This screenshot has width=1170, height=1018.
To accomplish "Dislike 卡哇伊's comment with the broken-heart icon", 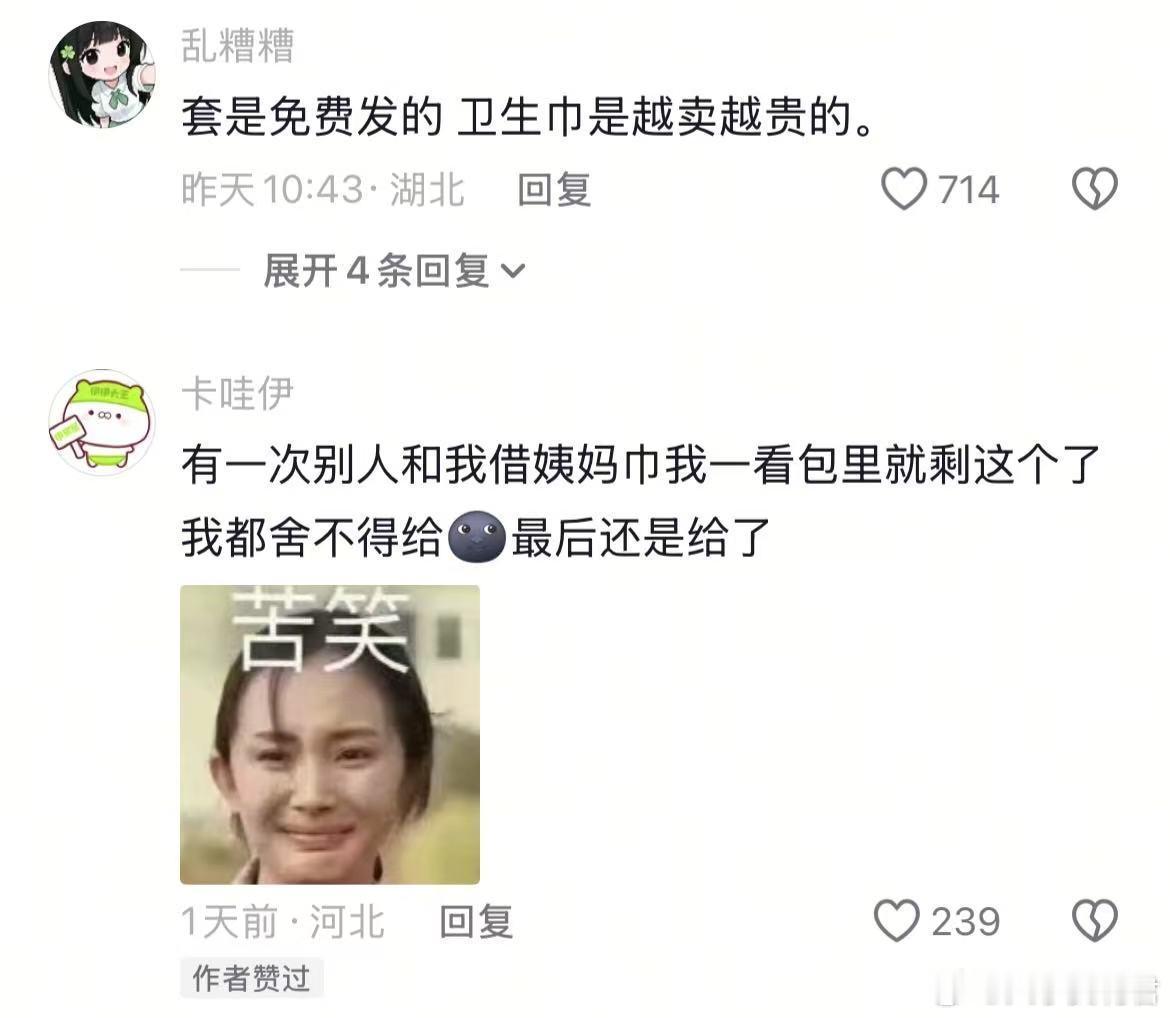I will click(x=1095, y=920).
